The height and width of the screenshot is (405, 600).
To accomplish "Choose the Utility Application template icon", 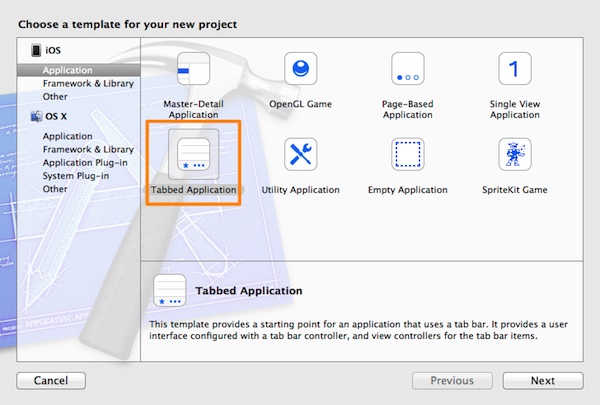I will [x=300, y=155].
